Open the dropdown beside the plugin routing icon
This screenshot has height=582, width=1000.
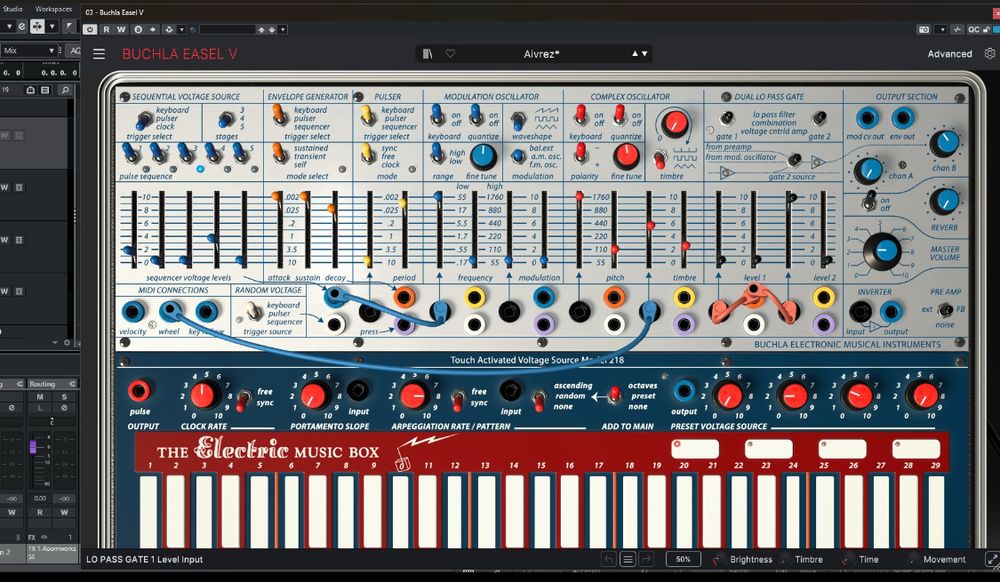182,29
